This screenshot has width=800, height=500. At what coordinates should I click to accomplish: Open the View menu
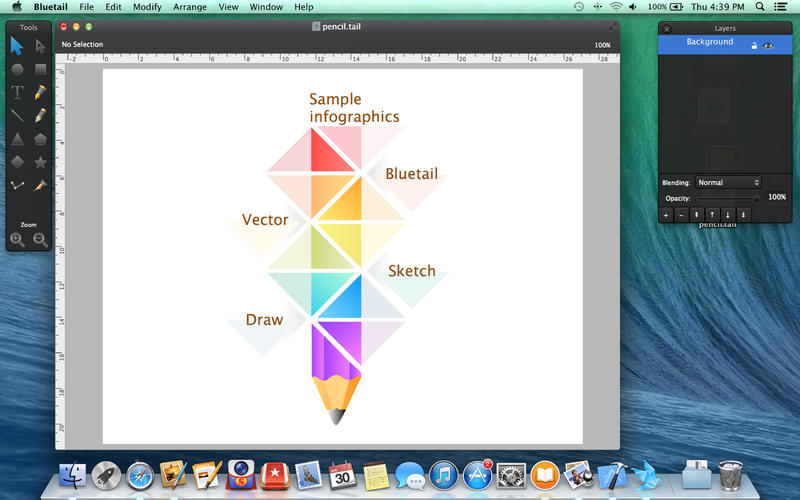(228, 7)
